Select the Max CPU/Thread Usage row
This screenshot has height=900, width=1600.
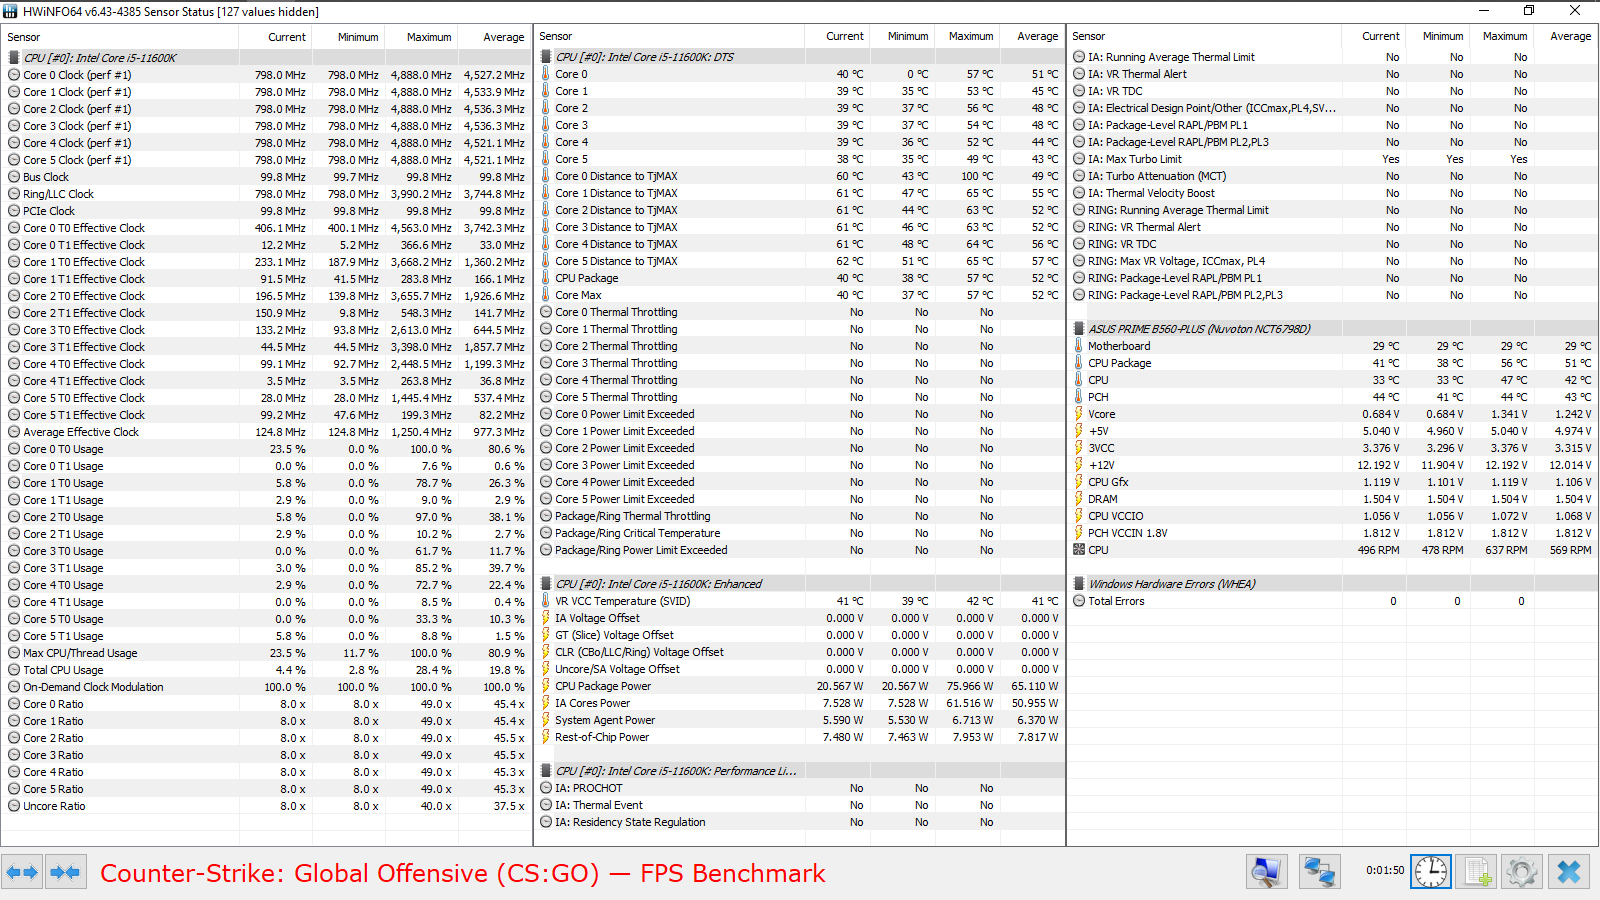267,653
